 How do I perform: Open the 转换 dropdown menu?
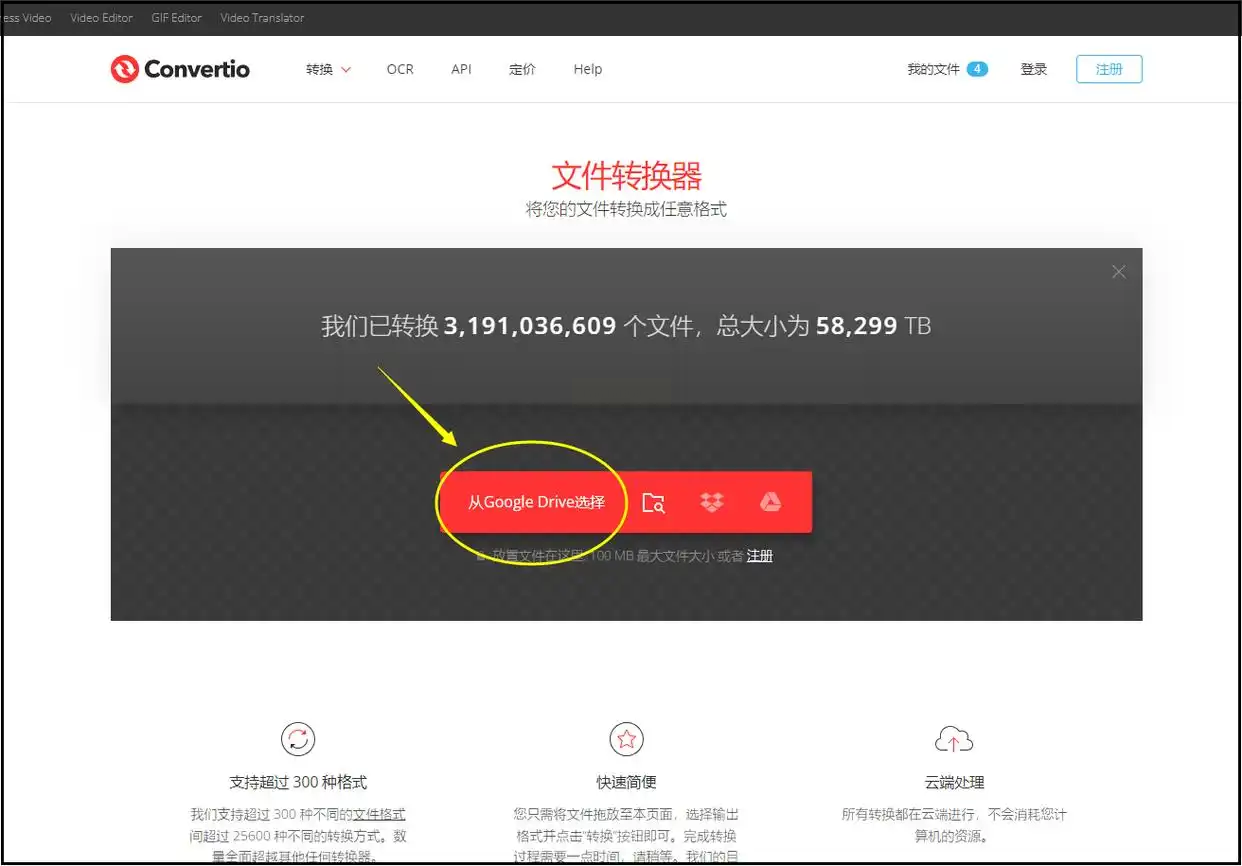[x=329, y=69]
